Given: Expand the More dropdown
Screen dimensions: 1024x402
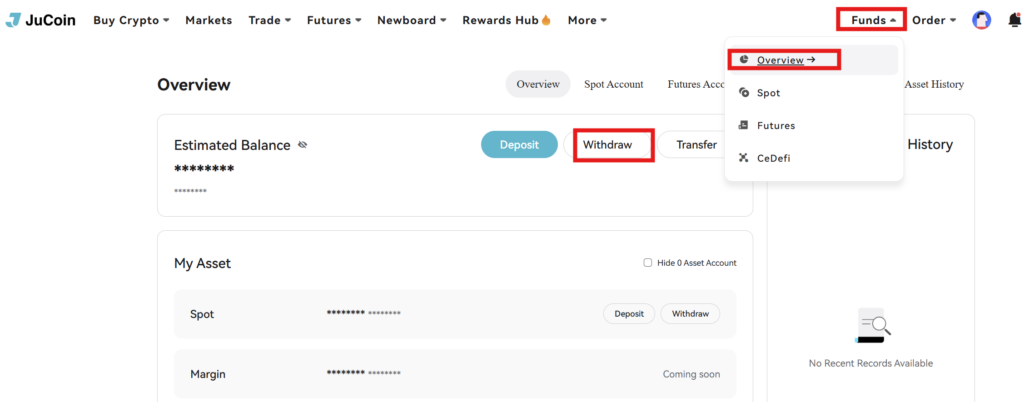Looking at the screenshot, I should point(587,20).
